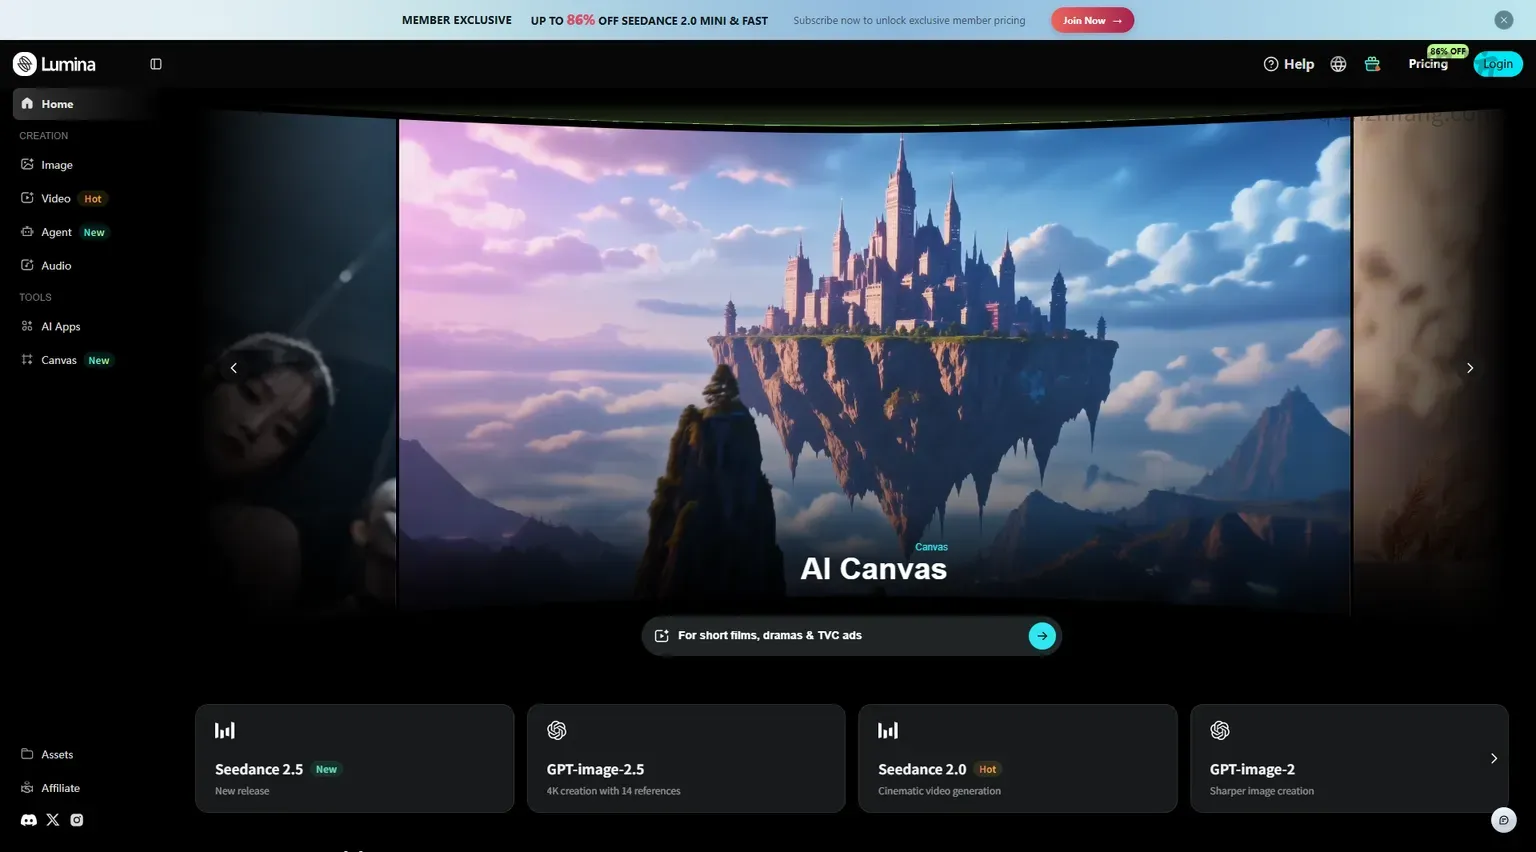1536x852 pixels.
Task: Collapse the sidebar panel icon
Action: click(156, 64)
